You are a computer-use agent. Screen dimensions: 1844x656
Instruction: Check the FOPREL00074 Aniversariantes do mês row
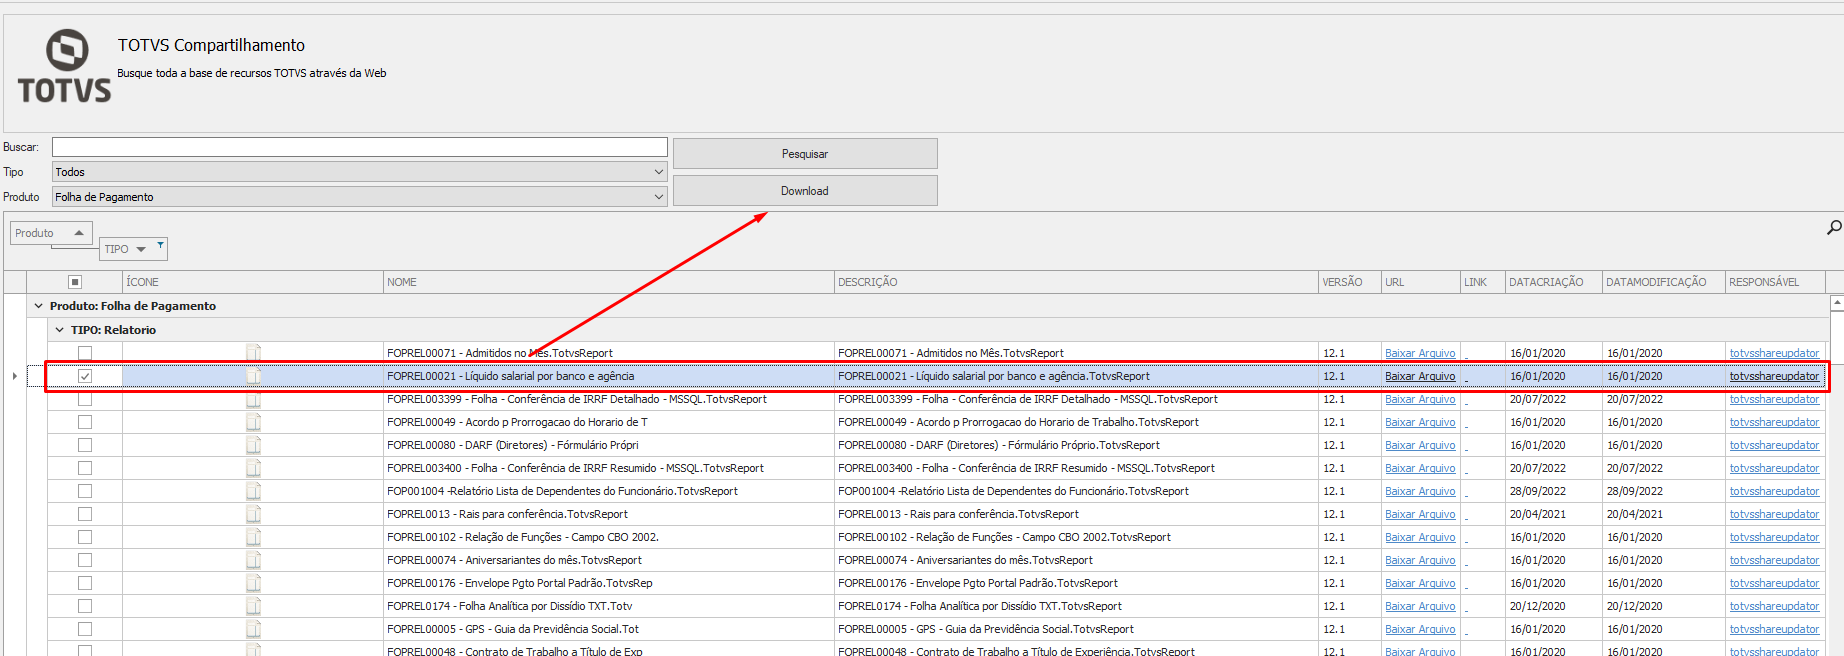pos(85,560)
